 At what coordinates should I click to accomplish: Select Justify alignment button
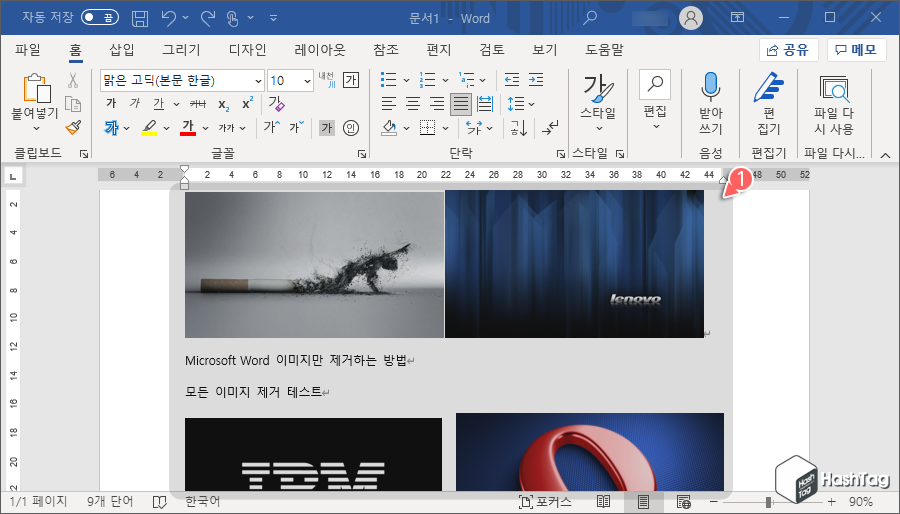[x=461, y=104]
